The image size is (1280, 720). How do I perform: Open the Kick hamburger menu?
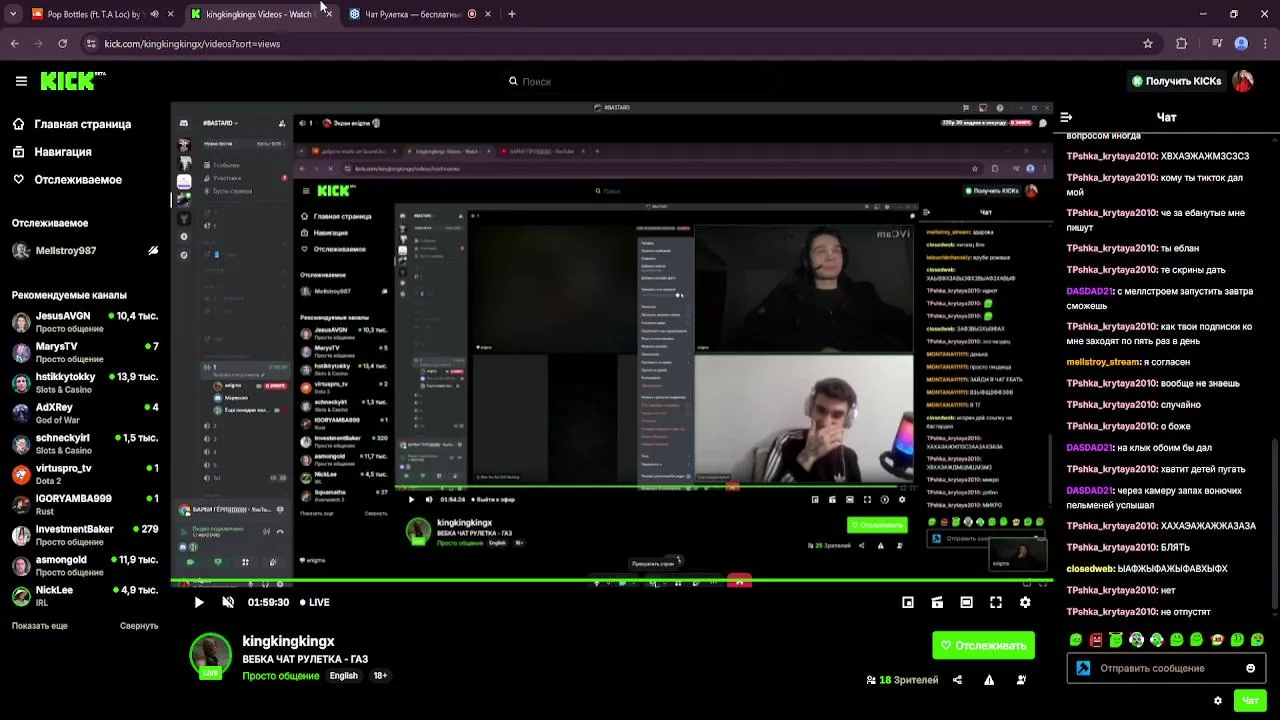pos(21,81)
